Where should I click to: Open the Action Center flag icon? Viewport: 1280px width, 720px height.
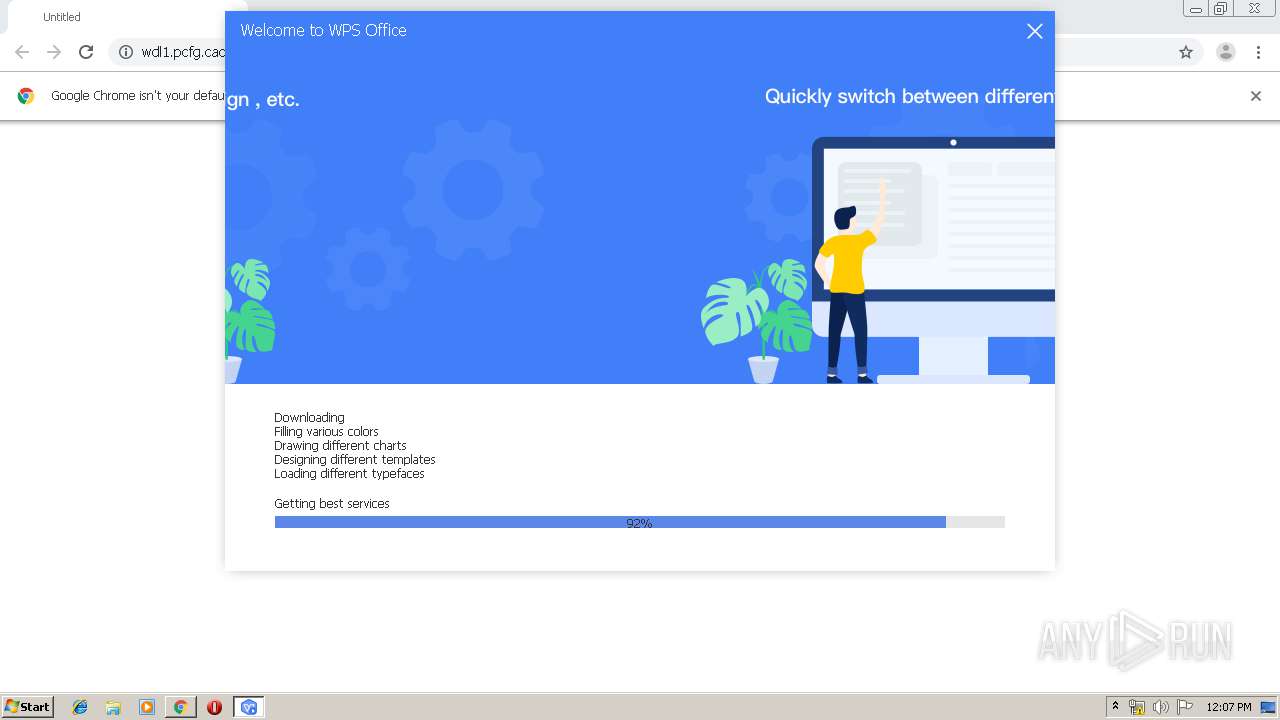(1185, 707)
